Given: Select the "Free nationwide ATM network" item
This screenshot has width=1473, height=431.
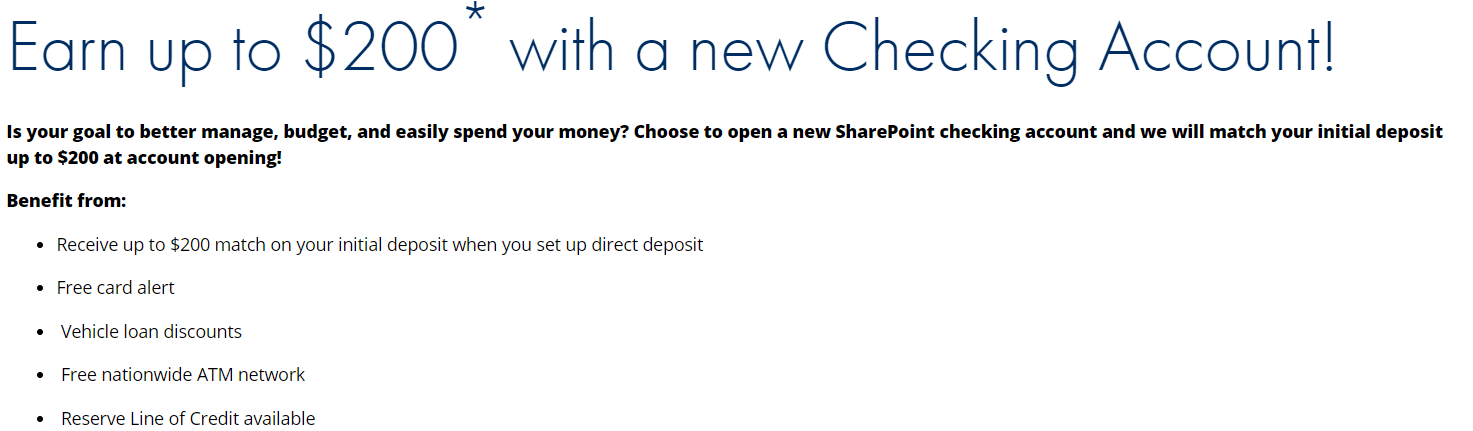Looking at the screenshot, I should point(183,375).
